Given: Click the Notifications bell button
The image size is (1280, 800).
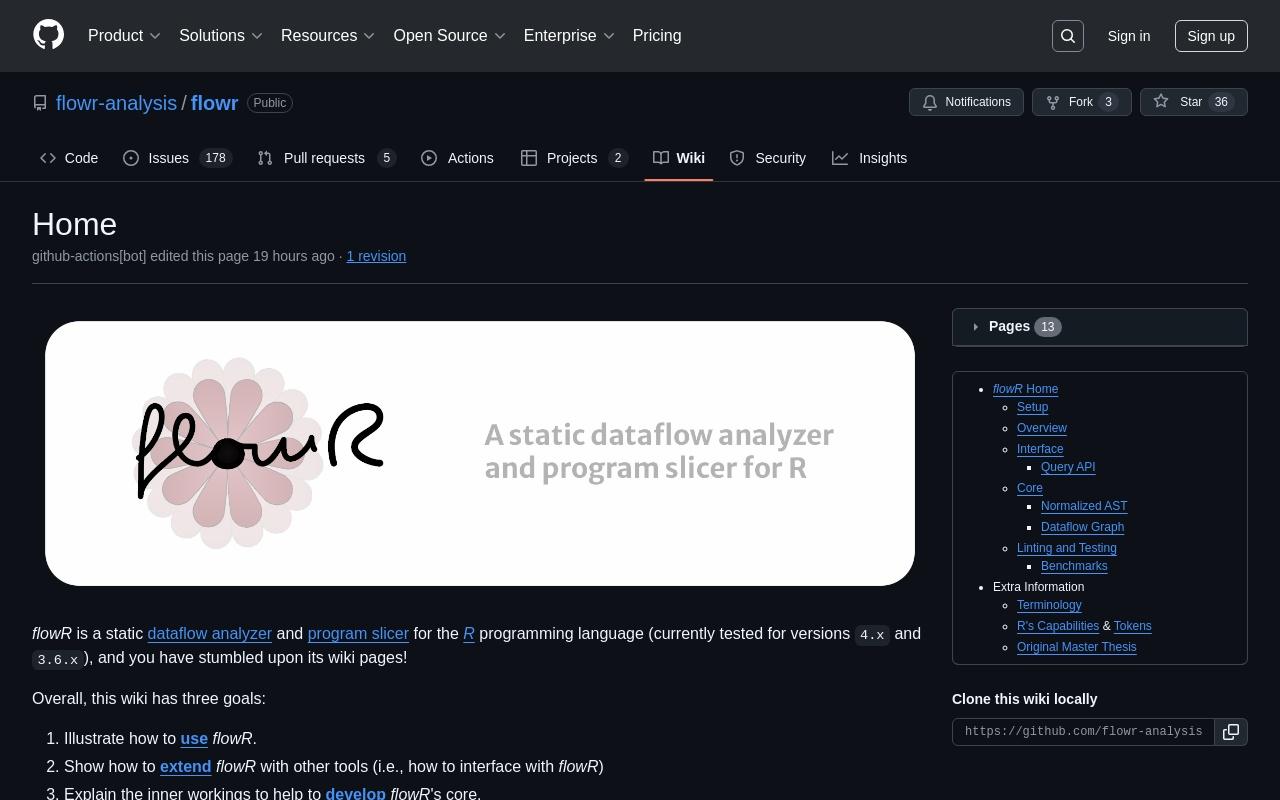Looking at the screenshot, I should [966, 102].
